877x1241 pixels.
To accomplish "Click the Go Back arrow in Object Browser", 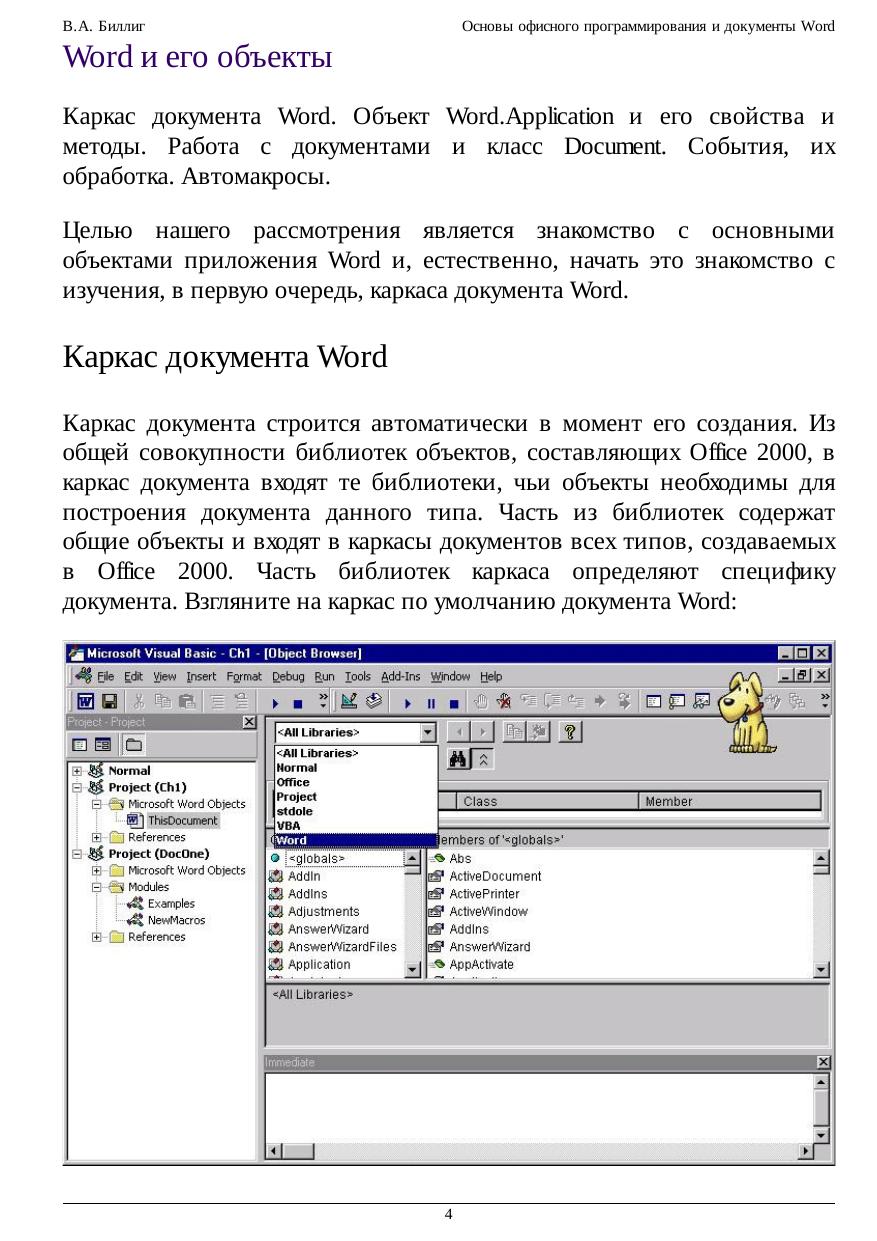I will coord(458,732).
